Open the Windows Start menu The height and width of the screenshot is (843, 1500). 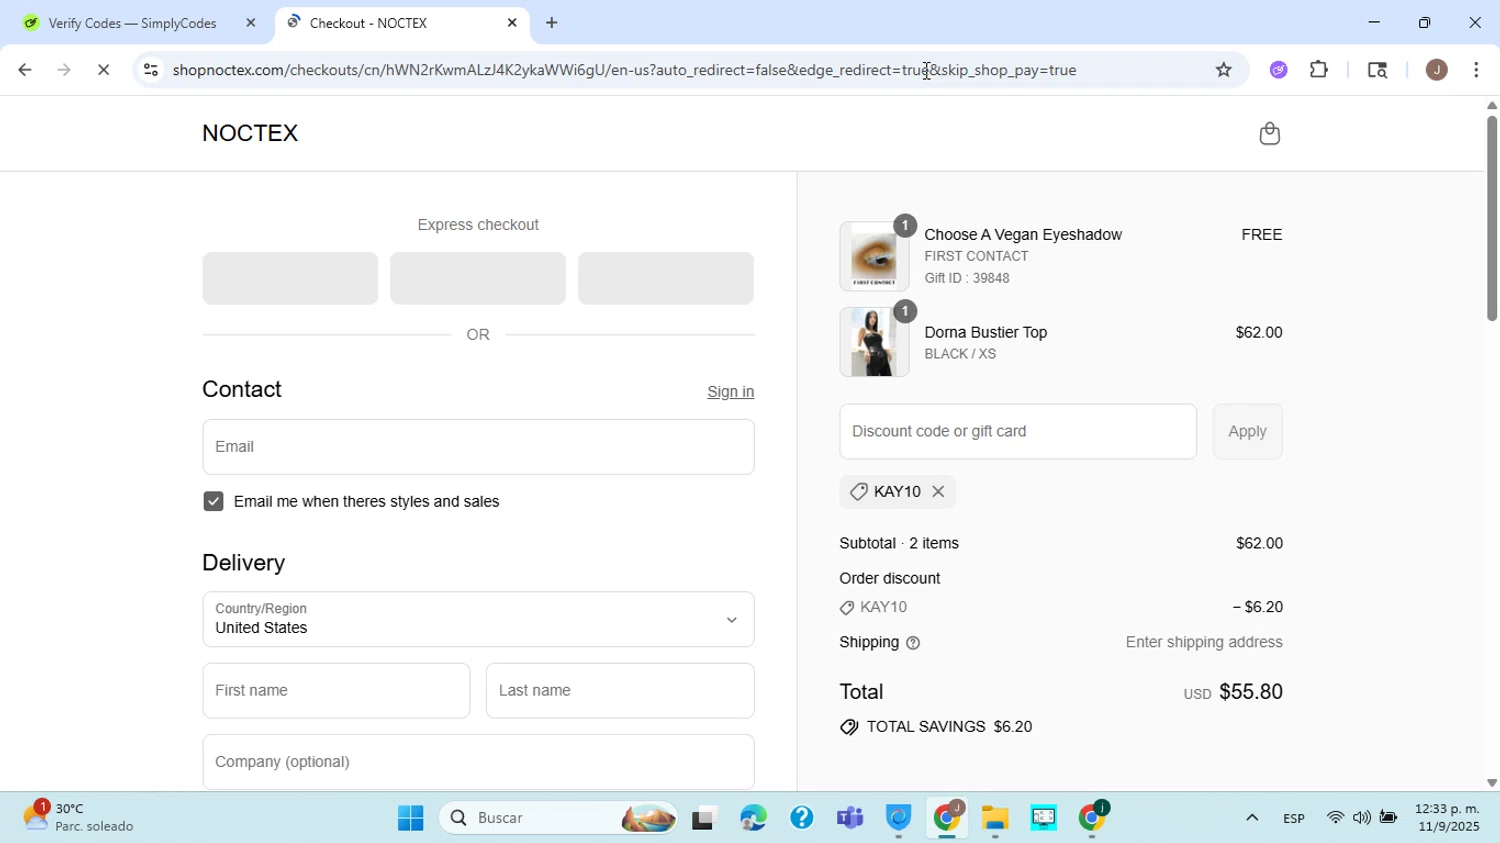coord(410,818)
